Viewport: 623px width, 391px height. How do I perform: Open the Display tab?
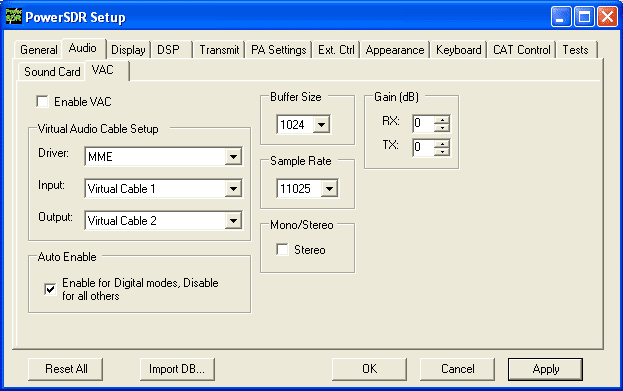tap(128, 50)
